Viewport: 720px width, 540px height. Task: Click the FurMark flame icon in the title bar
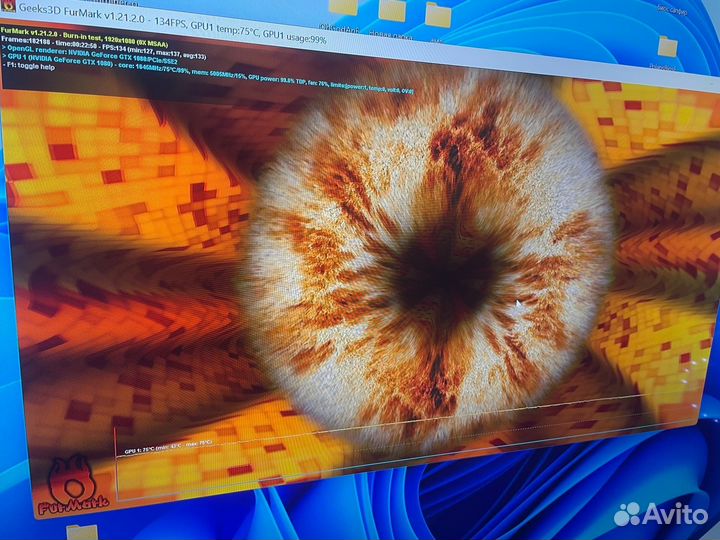coord(7,6)
